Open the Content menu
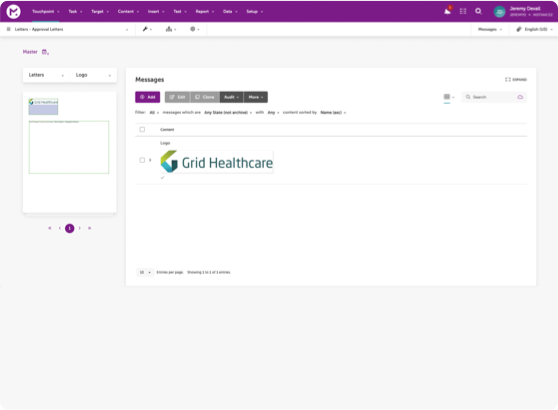 pos(128,11)
